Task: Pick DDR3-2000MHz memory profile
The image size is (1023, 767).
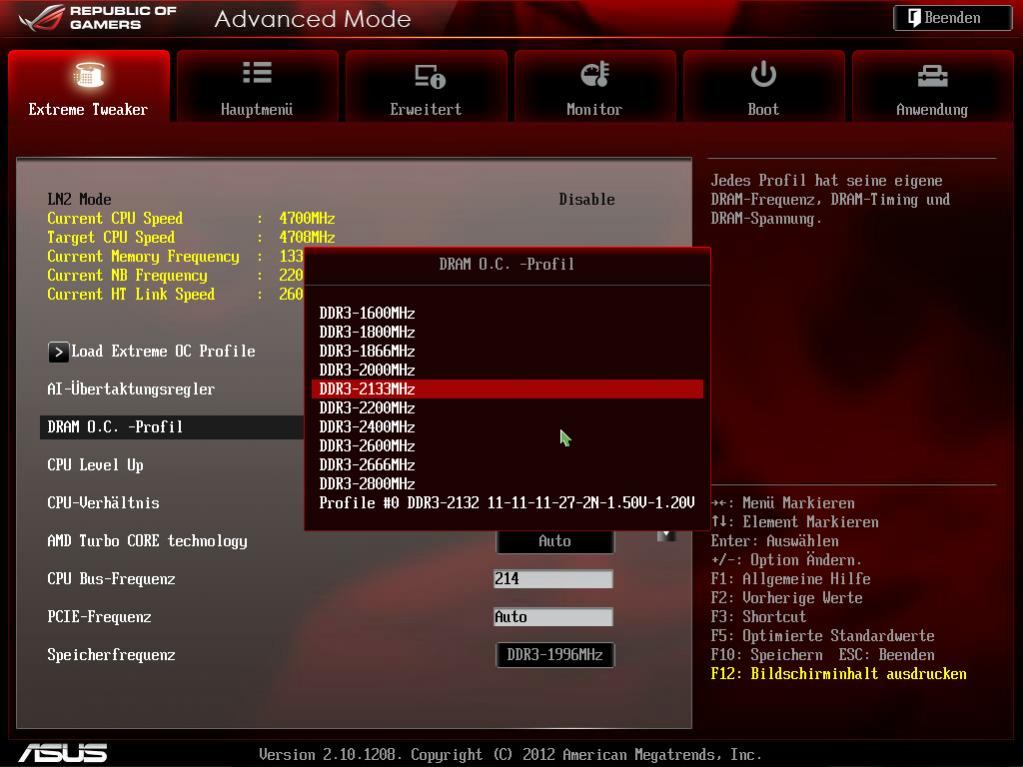Action: coord(507,370)
